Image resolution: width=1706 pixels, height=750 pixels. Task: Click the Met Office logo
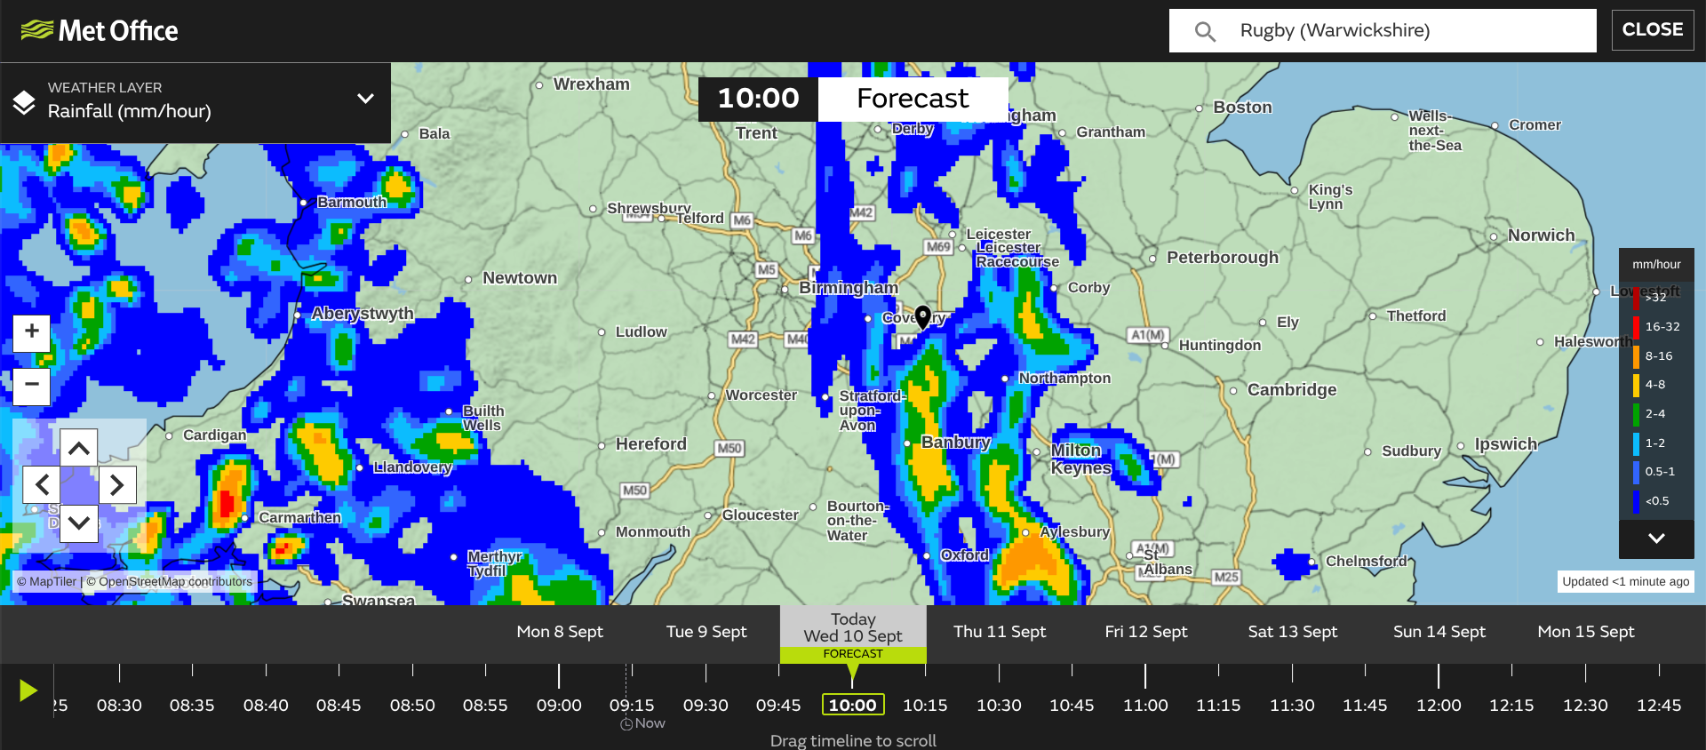click(99, 31)
